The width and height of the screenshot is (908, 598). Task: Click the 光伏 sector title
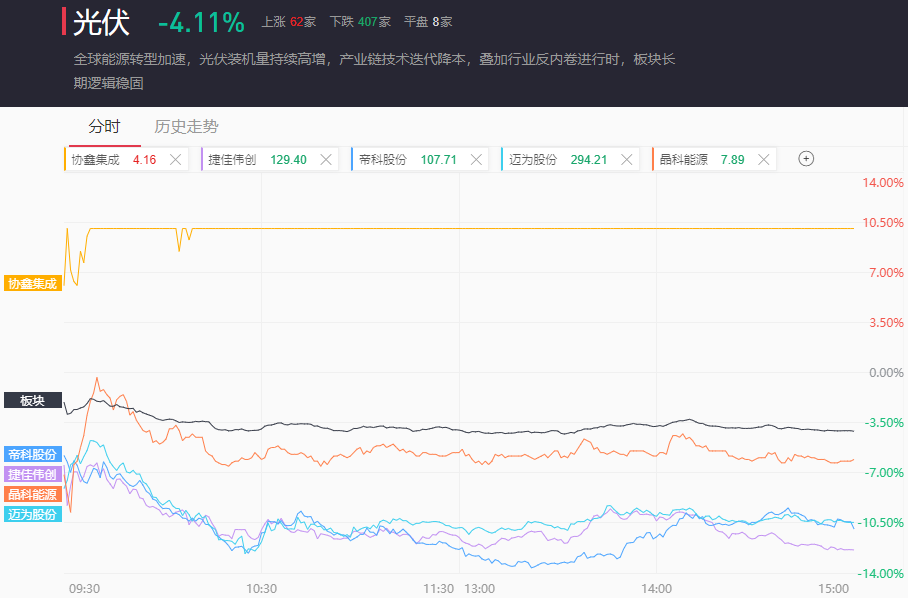tap(101, 22)
